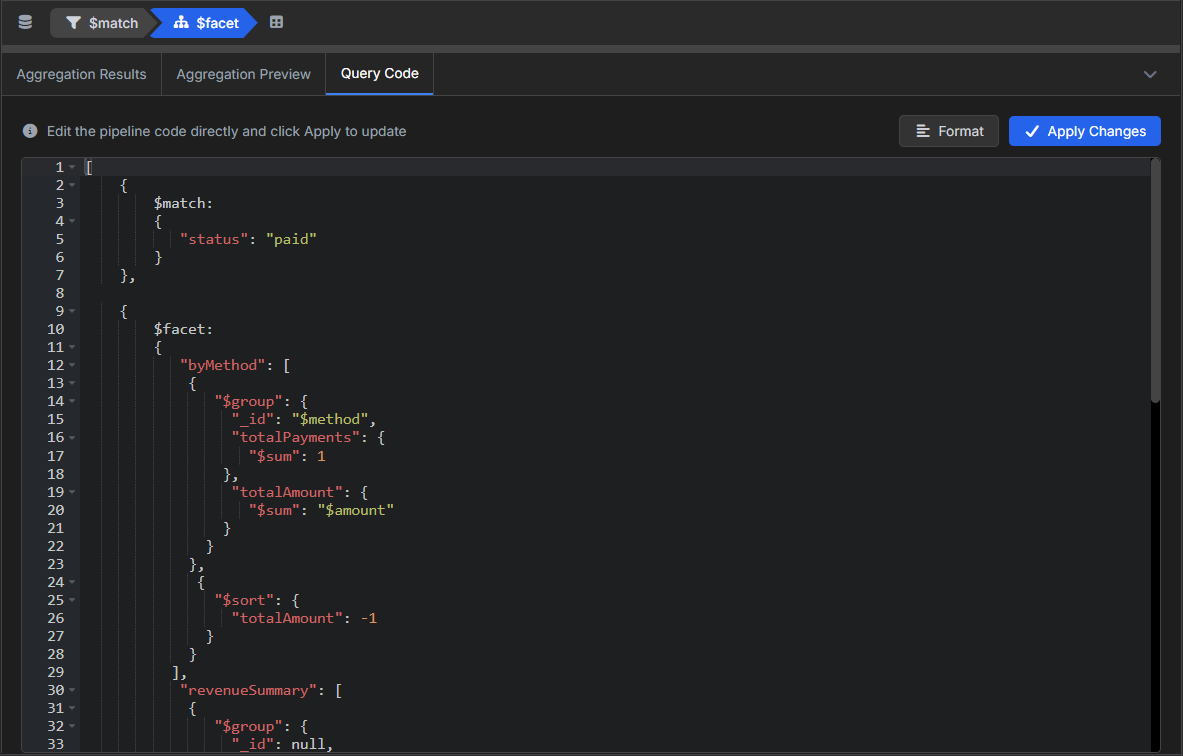
Task: Fold the $group block at line 14
Action: tap(72, 401)
